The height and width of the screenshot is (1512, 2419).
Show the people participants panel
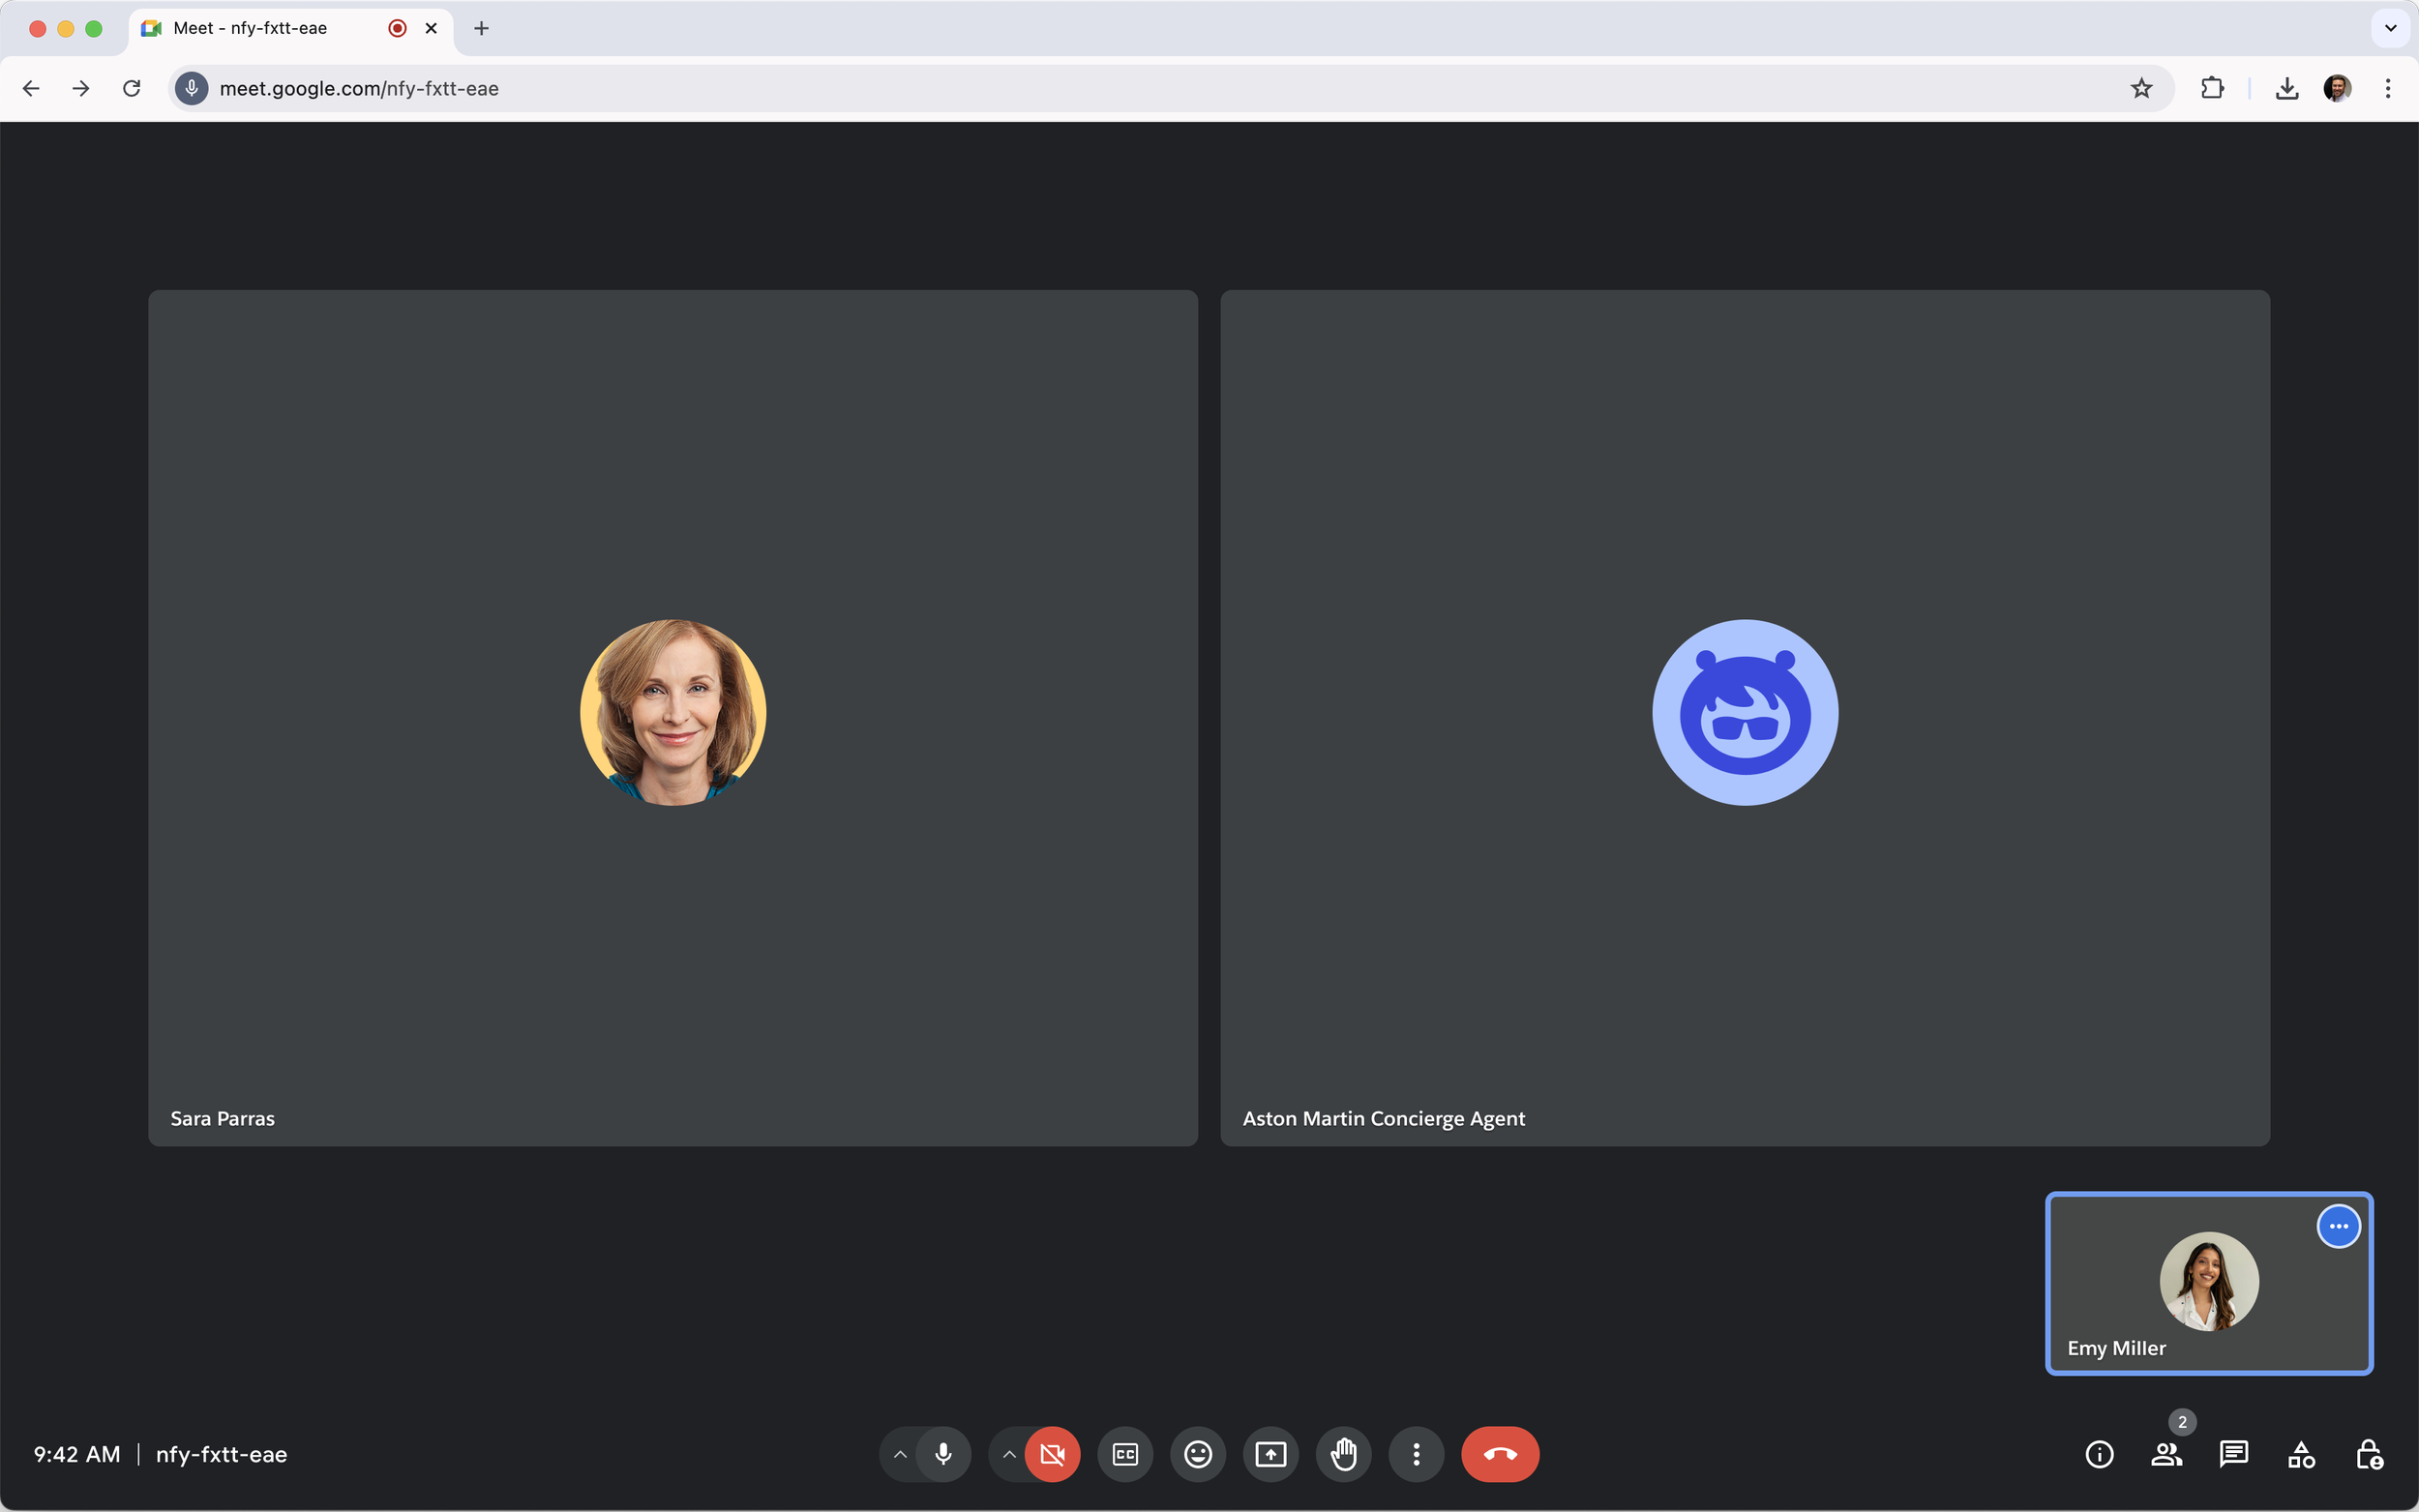click(x=2166, y=1454)
